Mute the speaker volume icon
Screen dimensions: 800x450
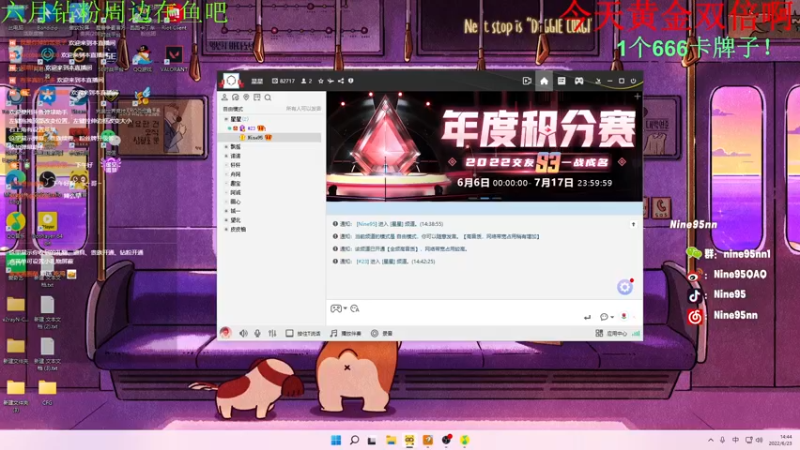pyautogui.click(x=243, y=333)
